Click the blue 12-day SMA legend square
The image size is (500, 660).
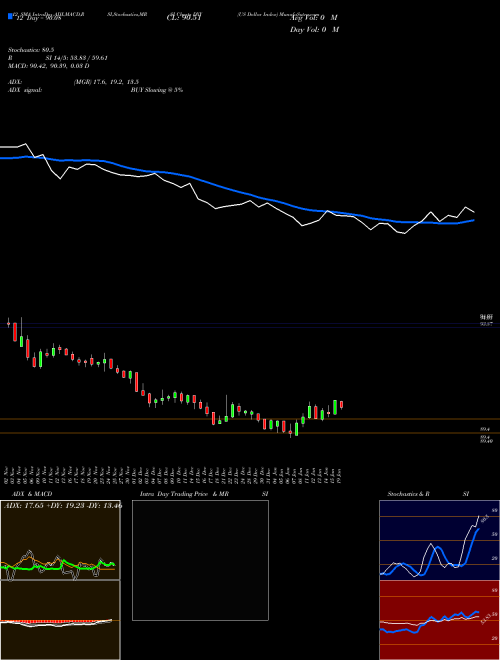11,16
